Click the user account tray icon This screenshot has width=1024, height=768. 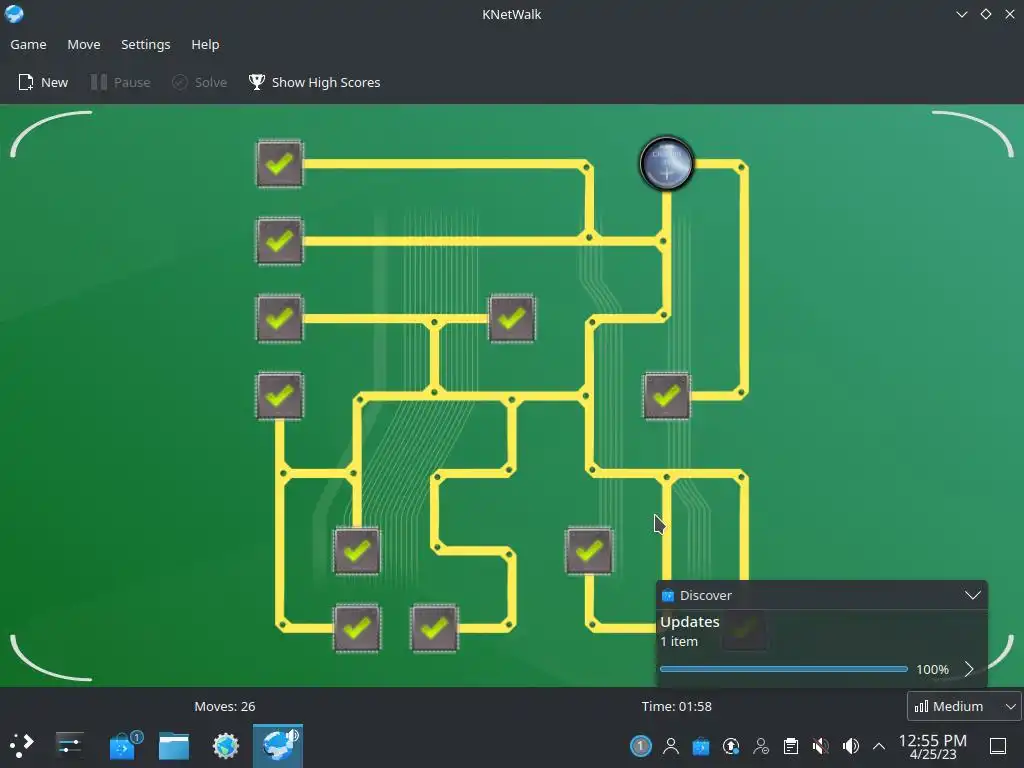671,746
